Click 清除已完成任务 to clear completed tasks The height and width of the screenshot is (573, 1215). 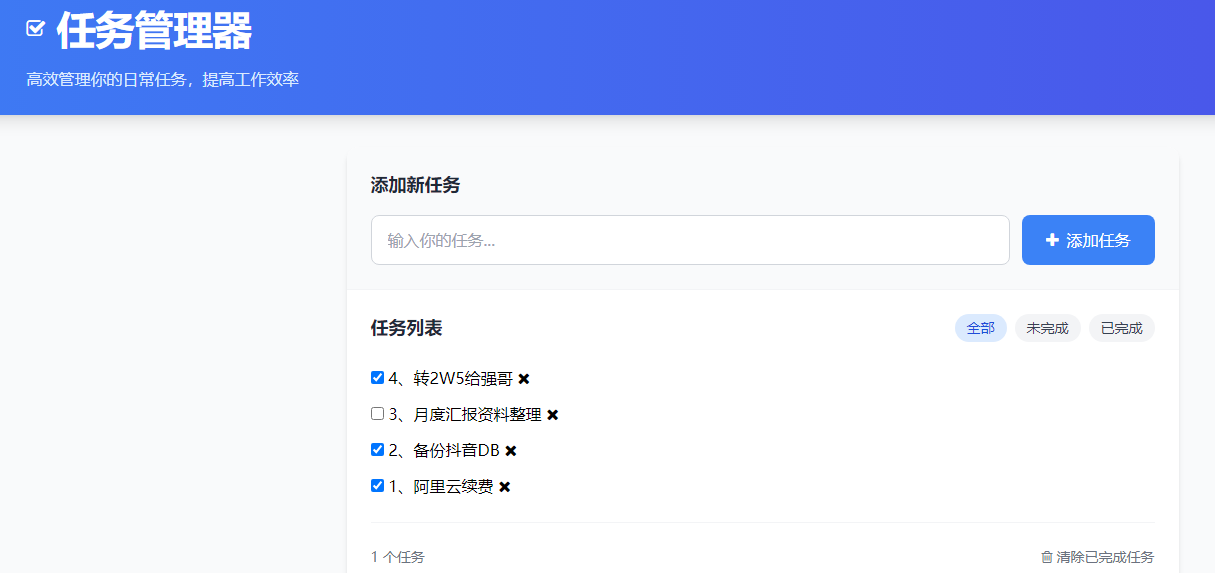[1097, 557]
